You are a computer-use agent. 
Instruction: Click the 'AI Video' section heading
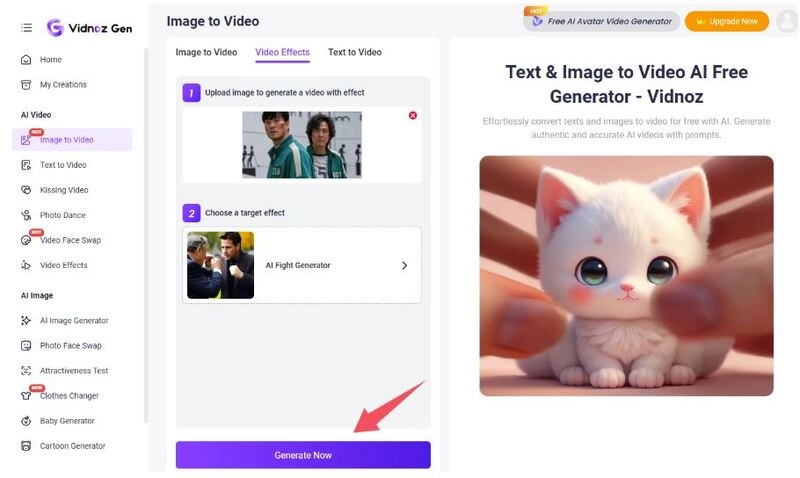pos(36,115)
